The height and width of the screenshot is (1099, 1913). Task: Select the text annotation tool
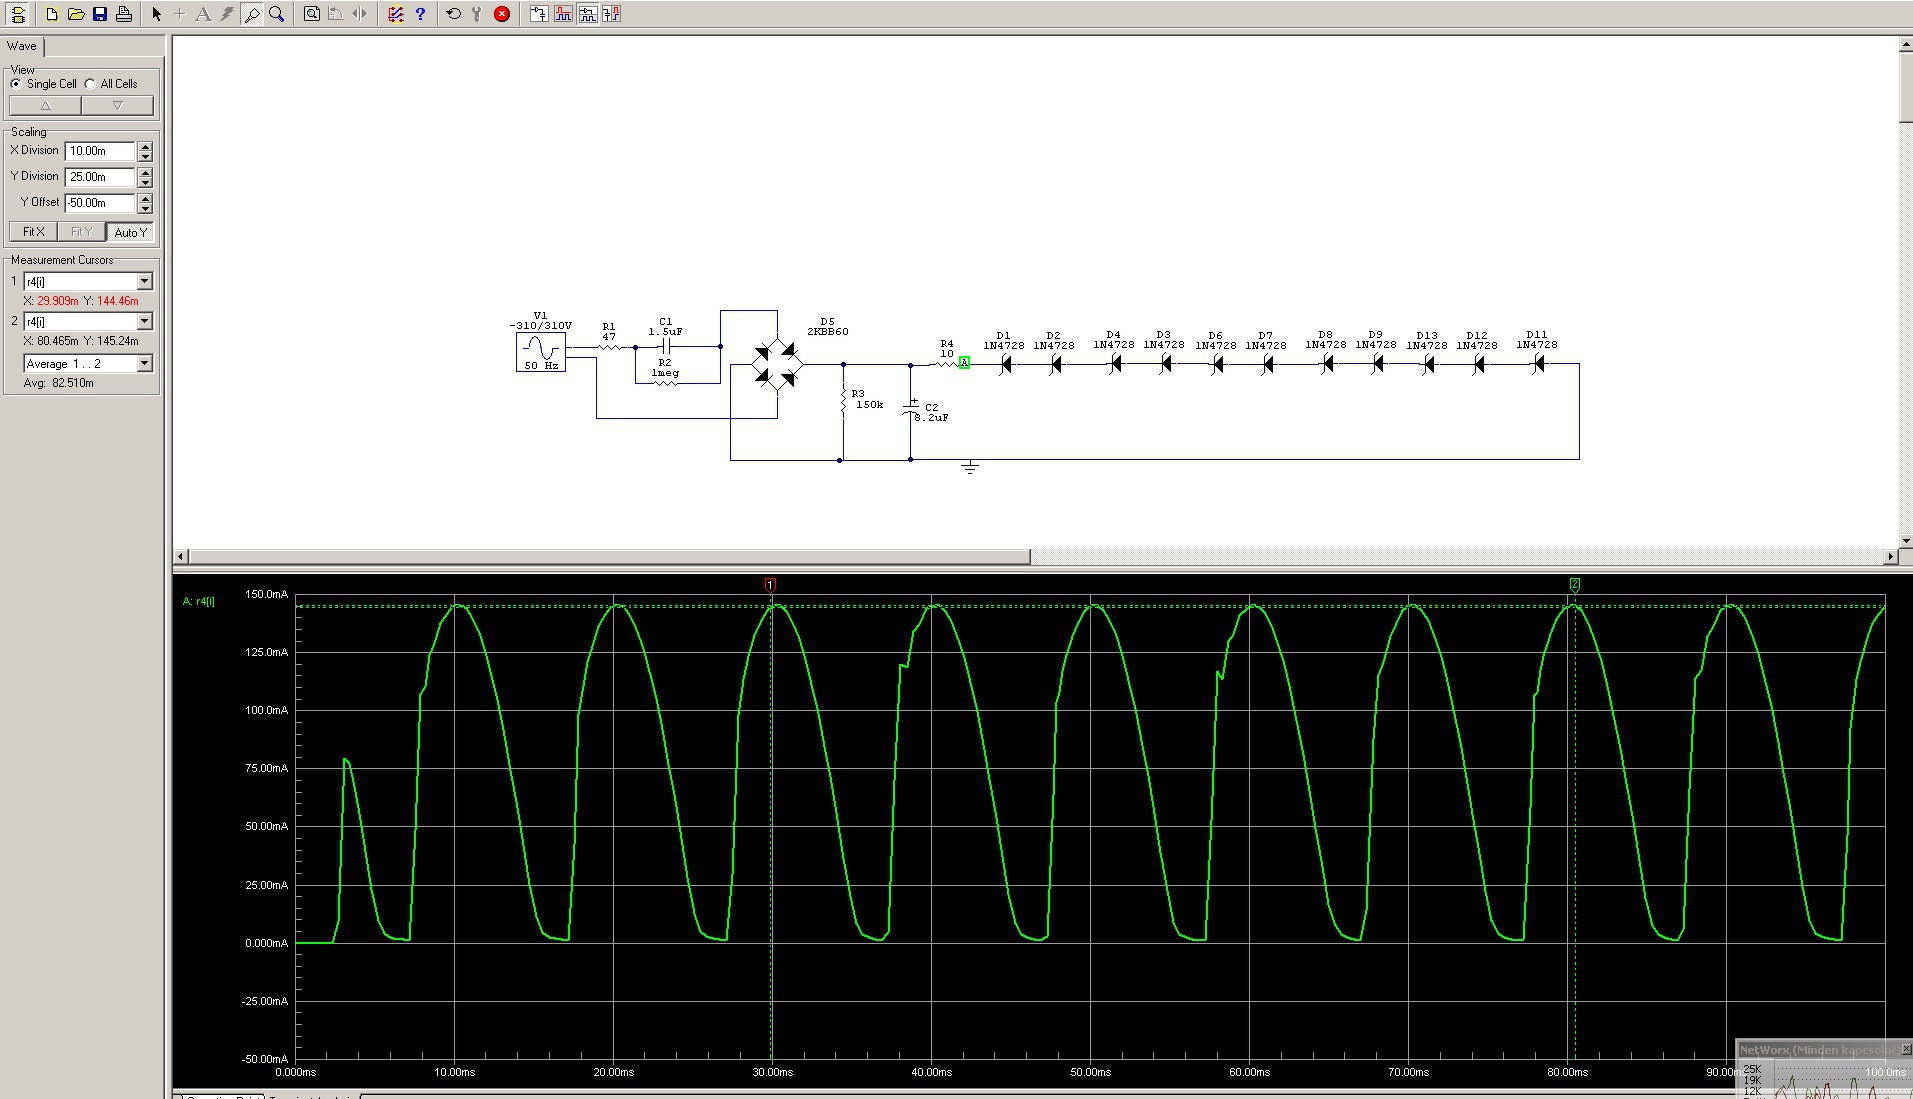[x=204, y=14]
